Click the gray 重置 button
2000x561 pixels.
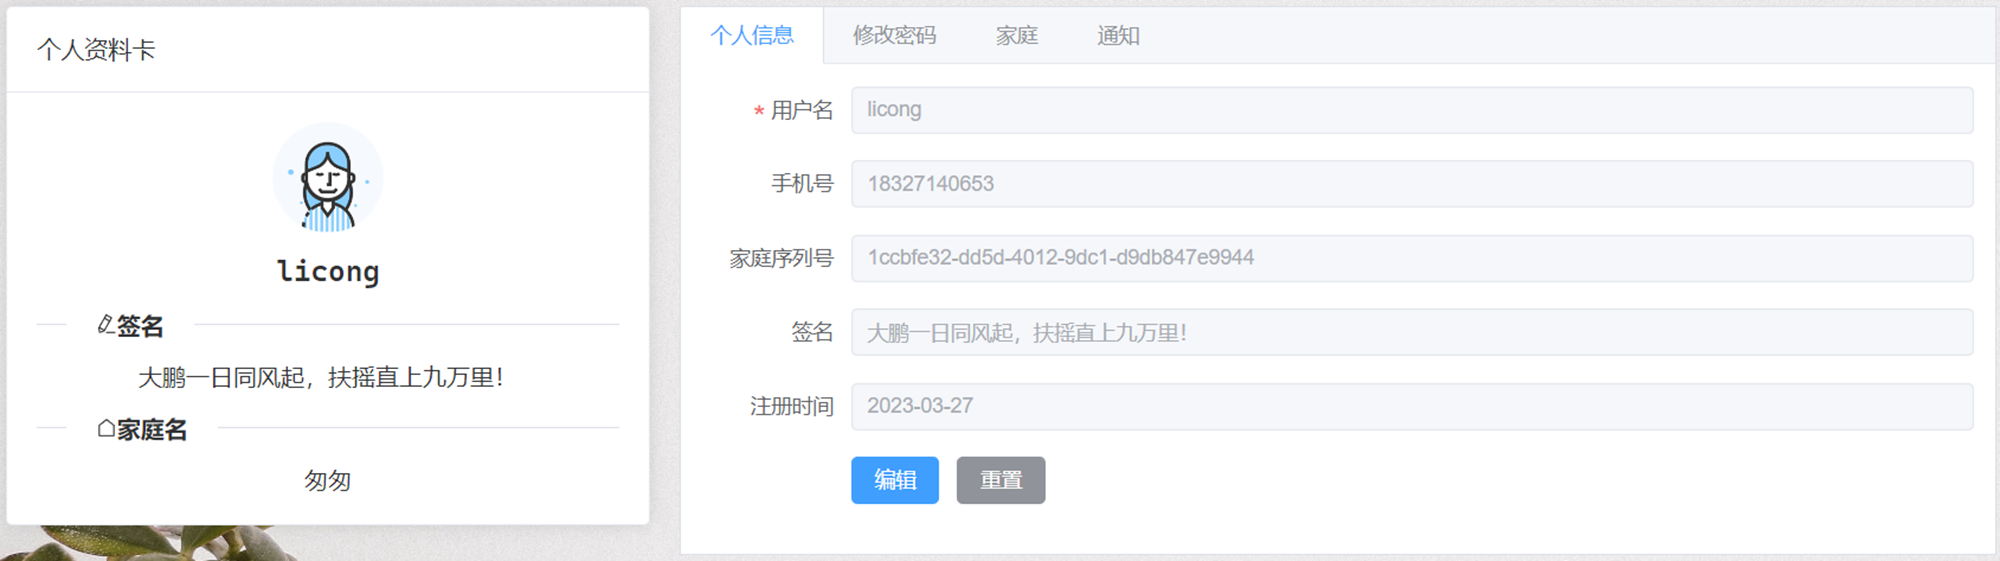(x=1001, y=480)
